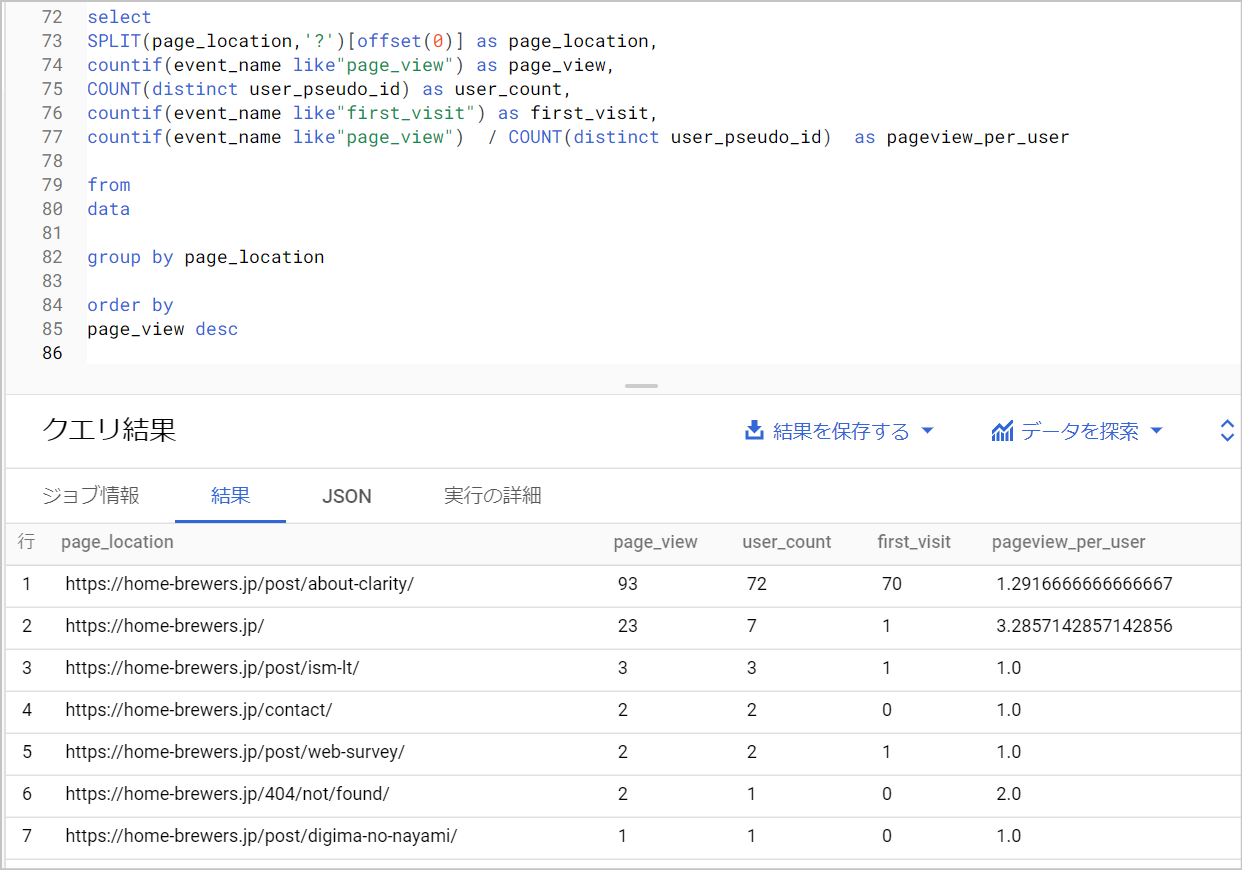Click the save results download icon
Image resolution: width=1242 pixels, height=870 pixels.
click(x=754, y=431)
